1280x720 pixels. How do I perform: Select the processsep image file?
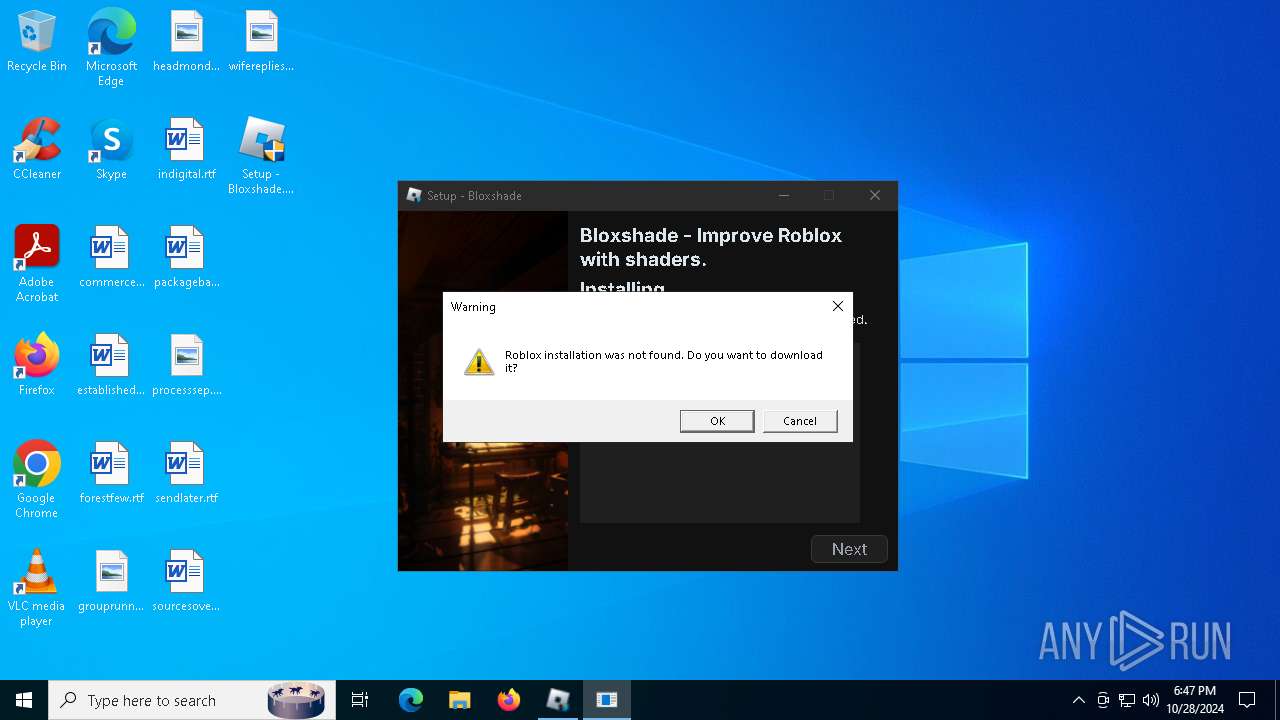tap(186, 365)
